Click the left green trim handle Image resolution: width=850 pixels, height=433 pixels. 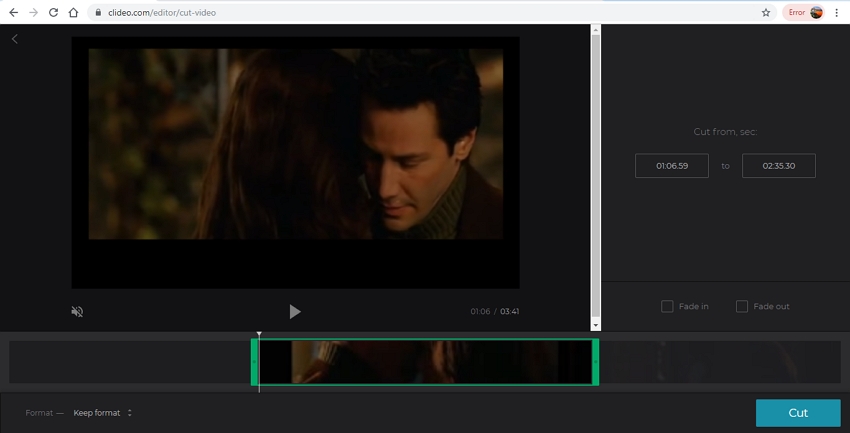[254, 362]
